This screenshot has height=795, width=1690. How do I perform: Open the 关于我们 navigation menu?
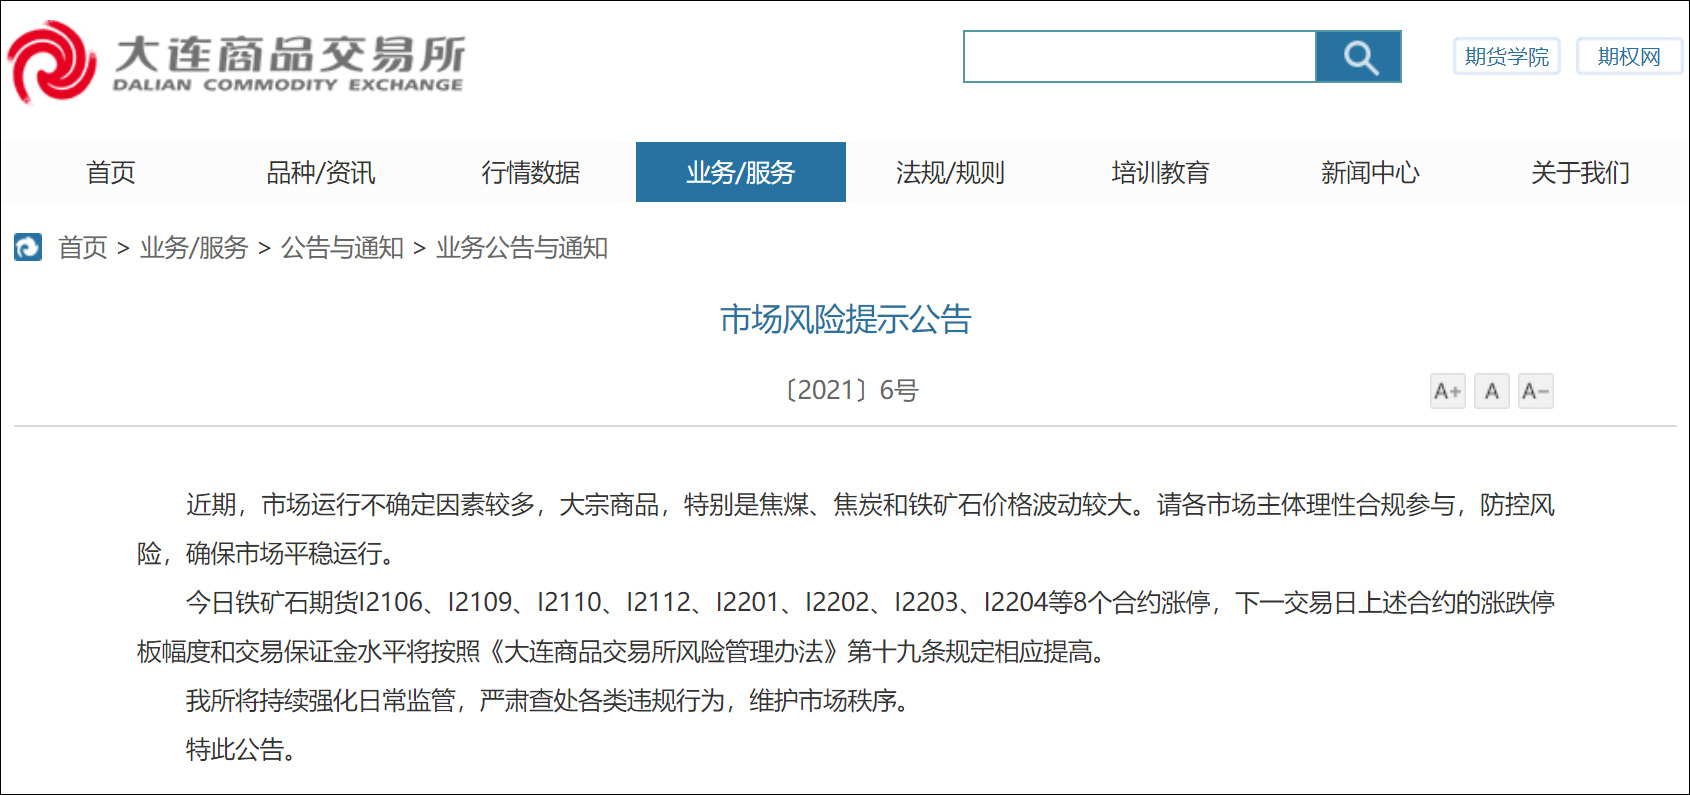point(1581,172)
